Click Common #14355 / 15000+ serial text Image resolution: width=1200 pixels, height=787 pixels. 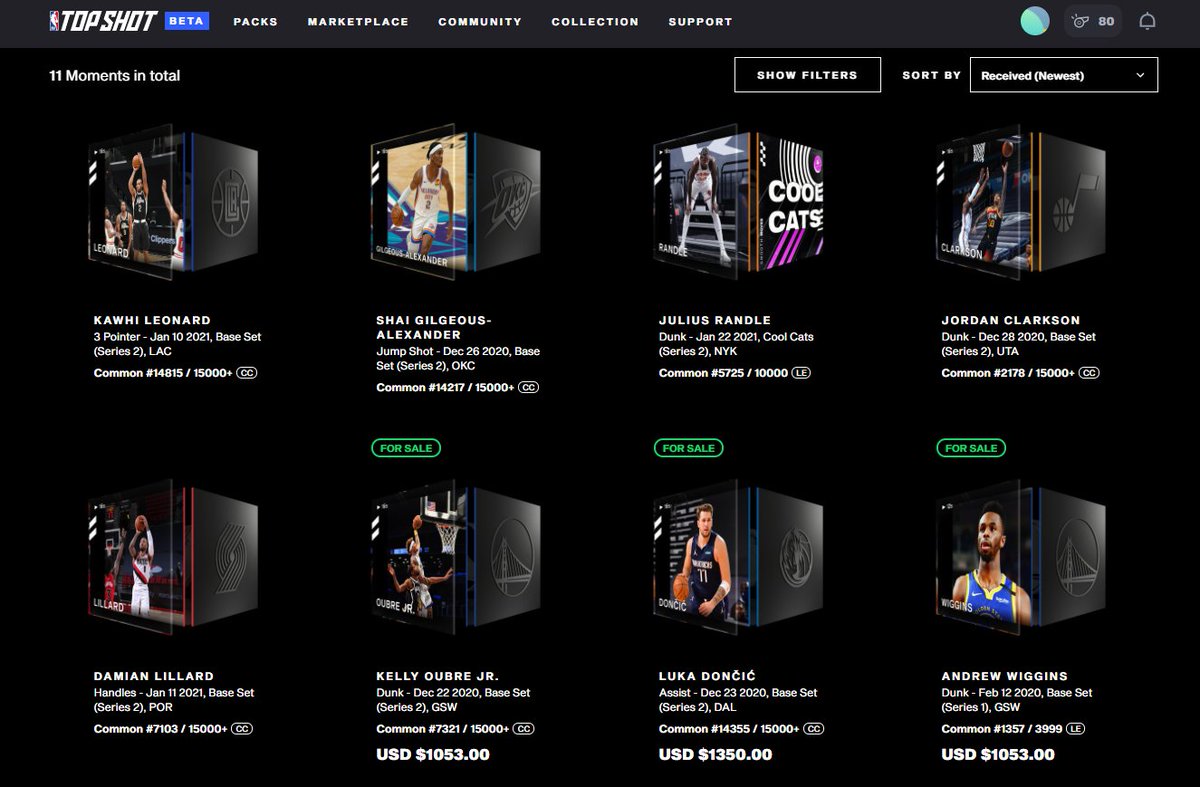tap(729, 729)
